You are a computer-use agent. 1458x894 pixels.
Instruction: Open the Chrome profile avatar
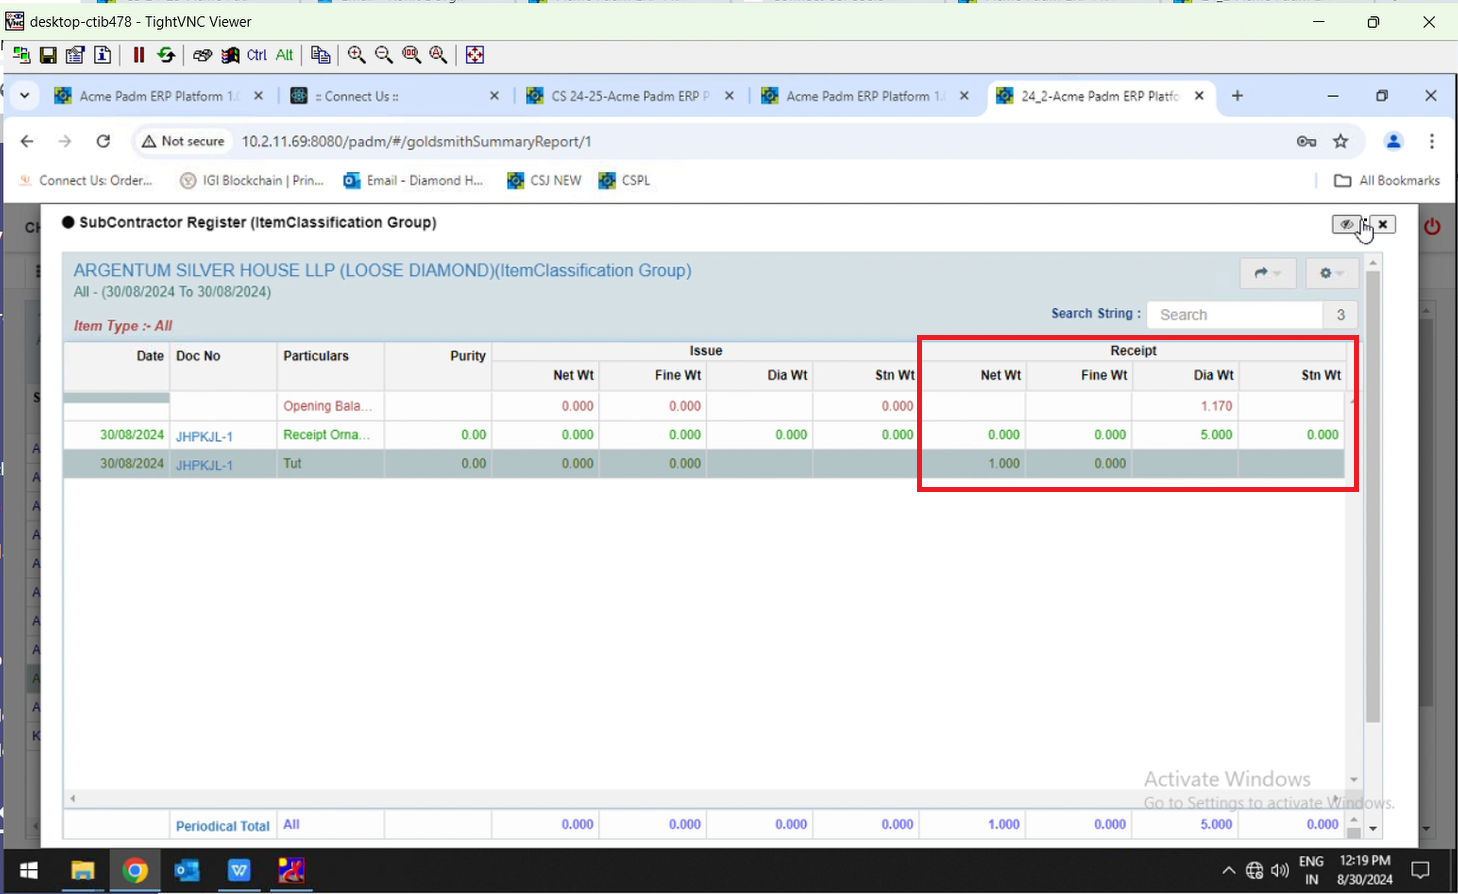tap(1393, 141)
